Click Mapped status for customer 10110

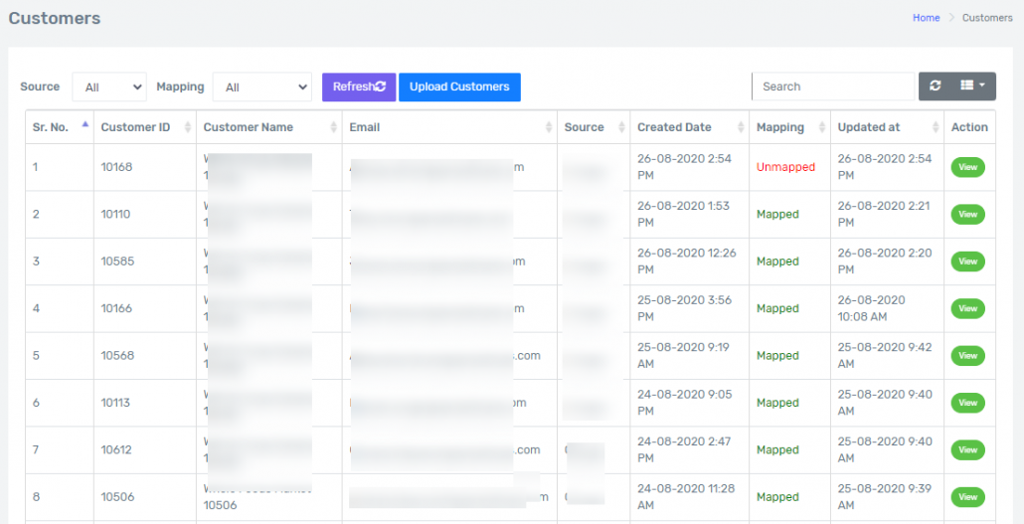(778, 214)
